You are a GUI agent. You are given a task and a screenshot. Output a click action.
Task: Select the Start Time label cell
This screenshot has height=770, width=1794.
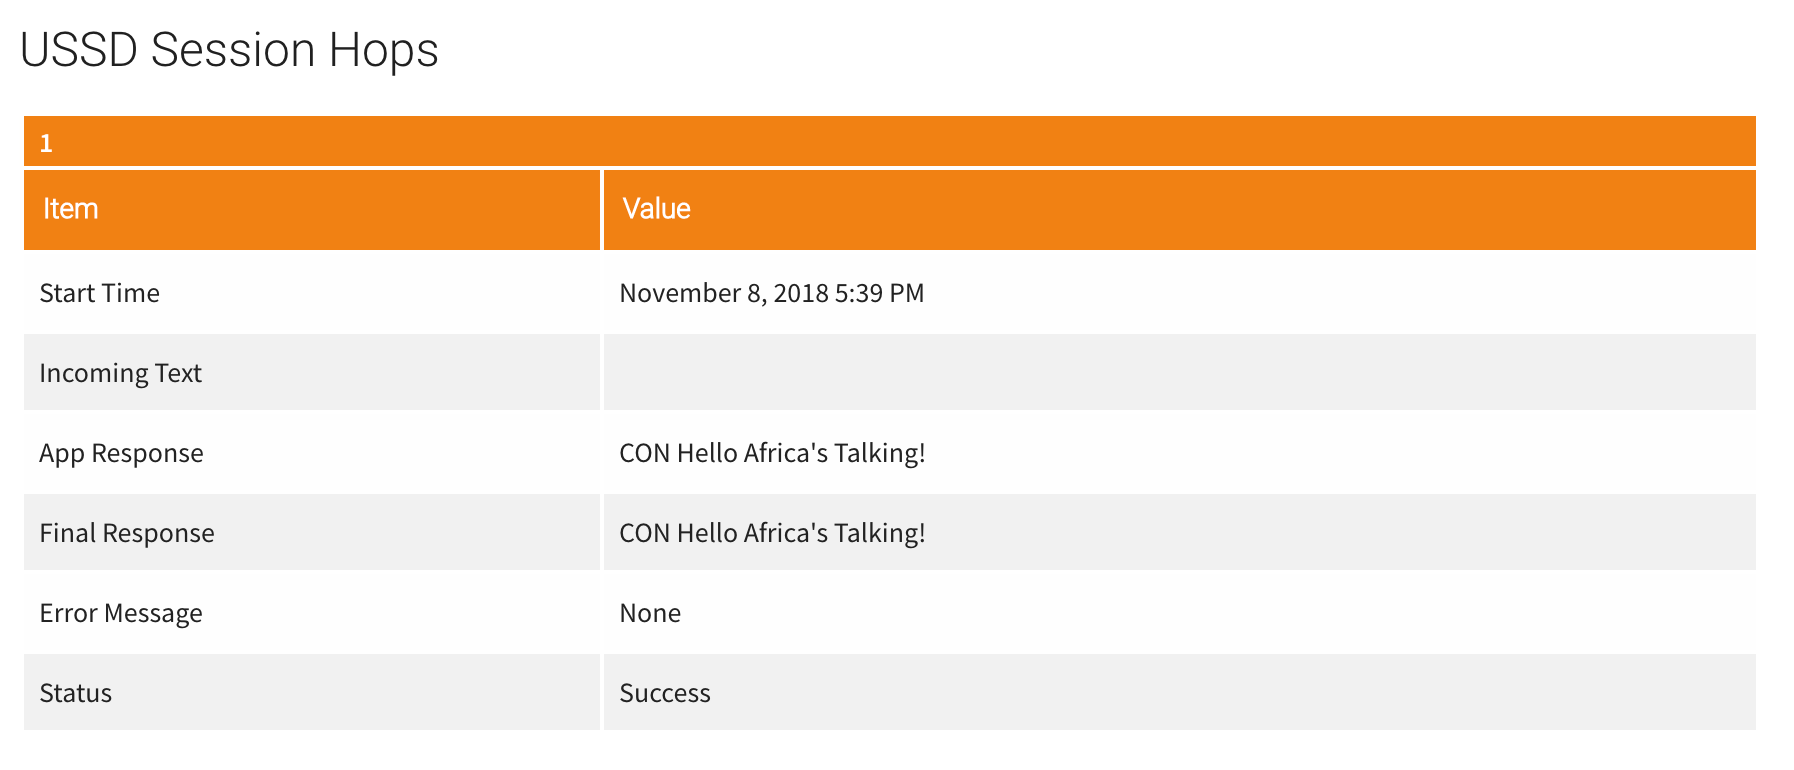312,292
